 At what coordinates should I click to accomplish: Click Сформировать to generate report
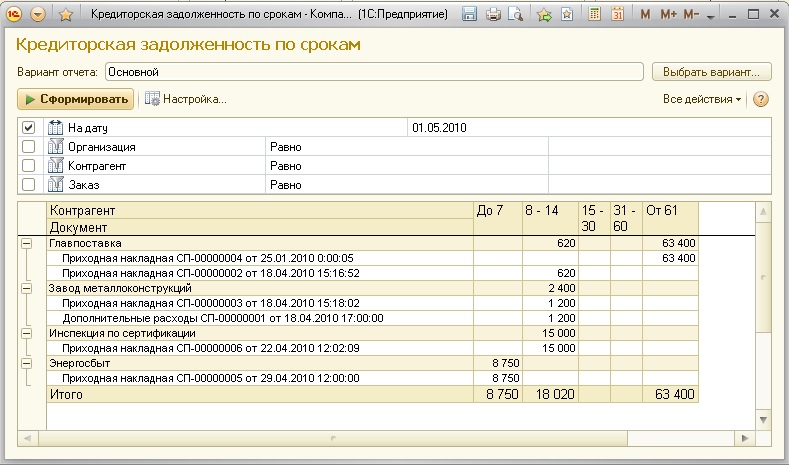75,99
